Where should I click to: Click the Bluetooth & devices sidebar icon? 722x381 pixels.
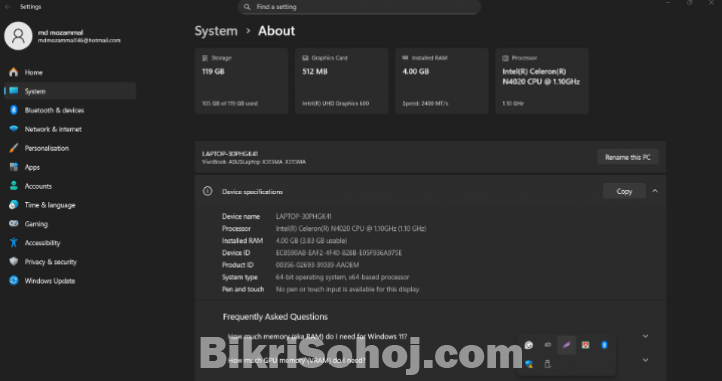[14, 110]
